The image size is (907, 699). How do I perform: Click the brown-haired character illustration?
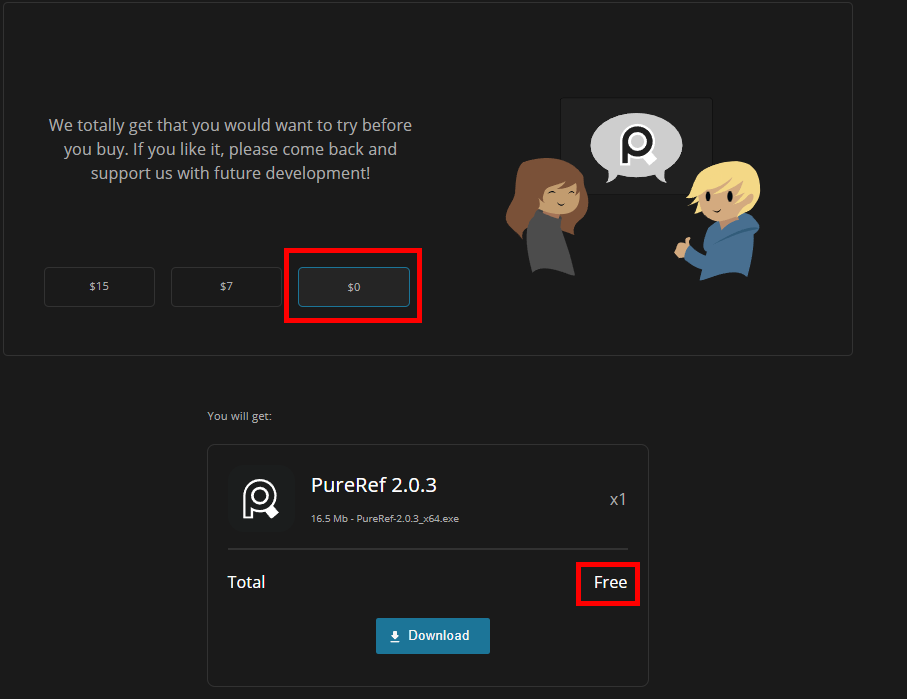[548, 216]
